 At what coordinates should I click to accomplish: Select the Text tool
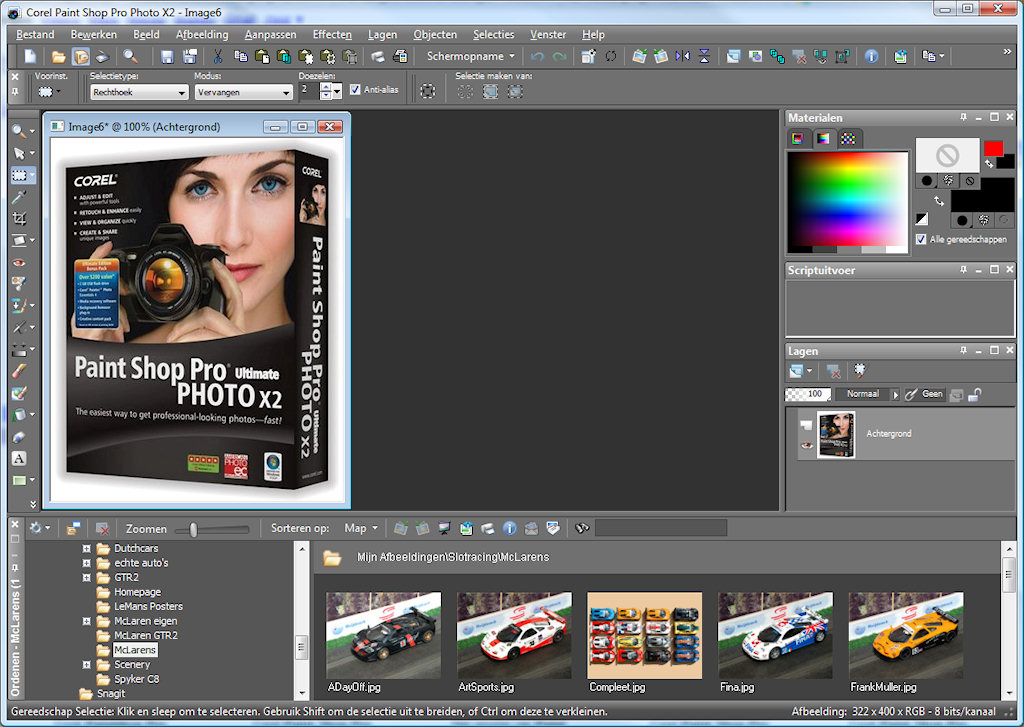click(19, 458)
